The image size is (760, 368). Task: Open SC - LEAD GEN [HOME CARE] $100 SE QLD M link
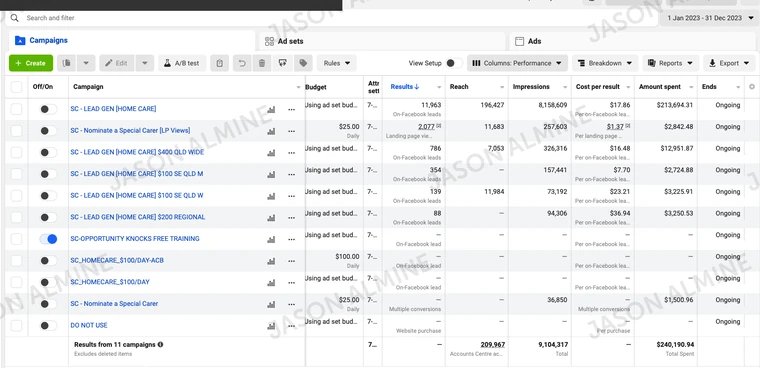coord(137,174)
